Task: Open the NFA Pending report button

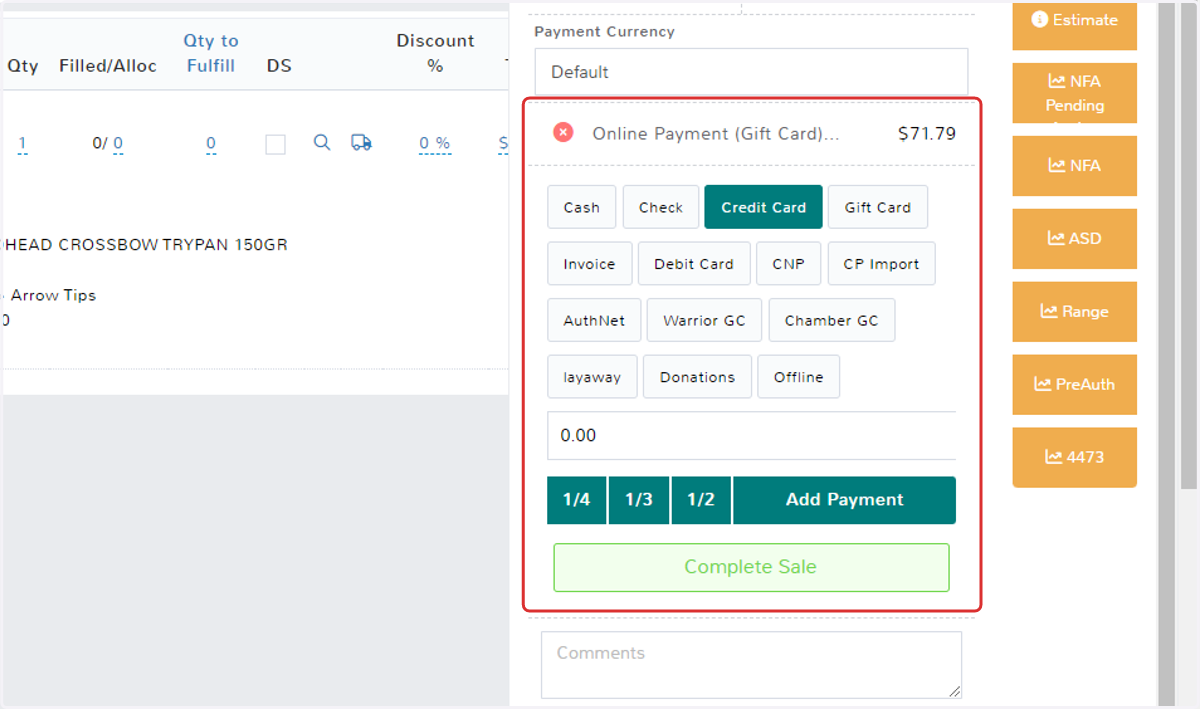Action: click(1075, 93)
